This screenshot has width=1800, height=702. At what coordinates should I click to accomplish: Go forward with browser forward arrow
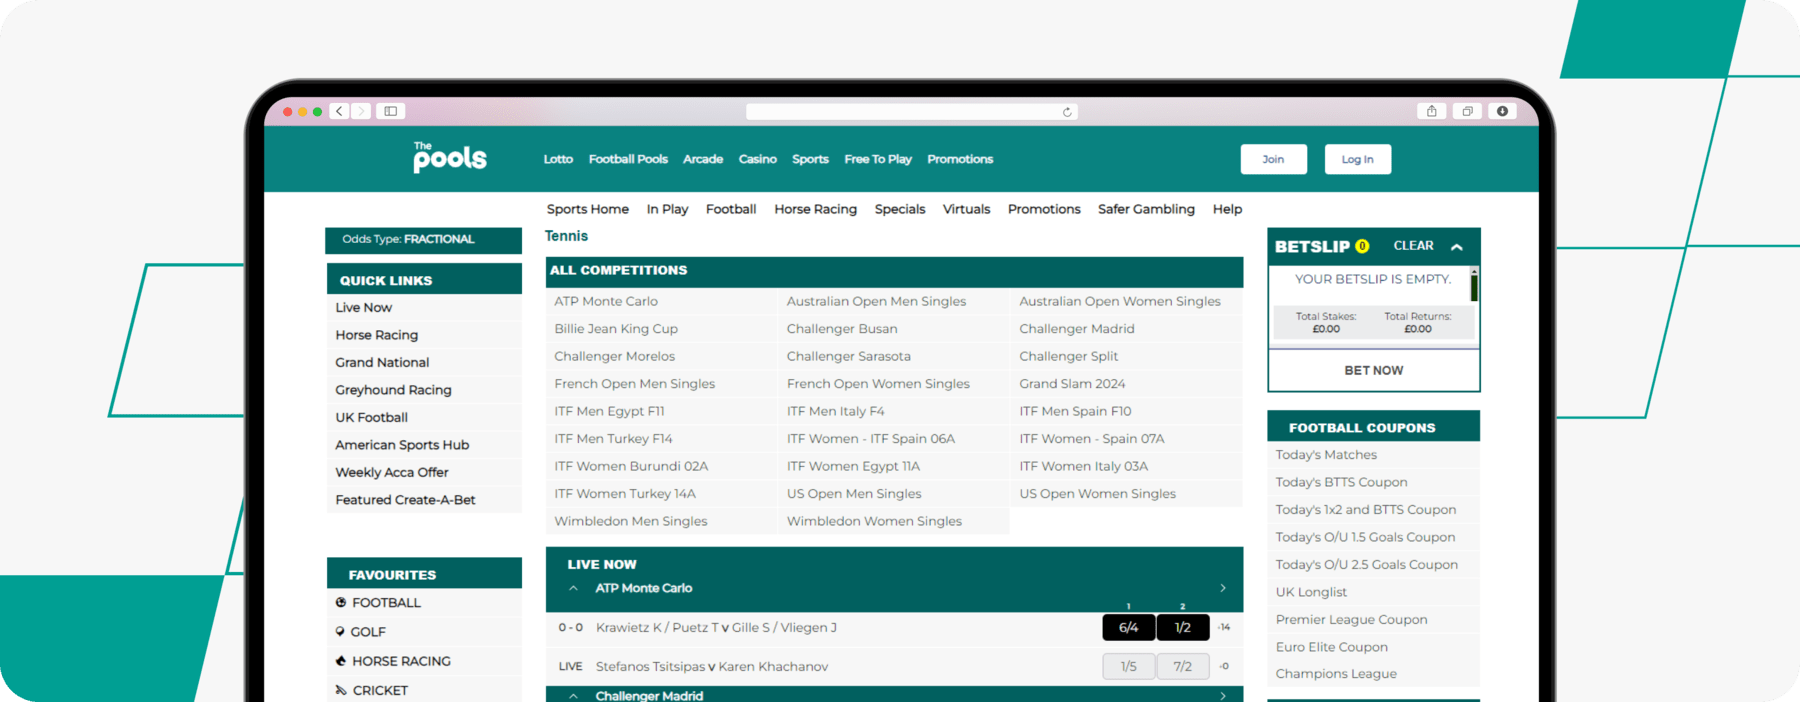point(361,111)
